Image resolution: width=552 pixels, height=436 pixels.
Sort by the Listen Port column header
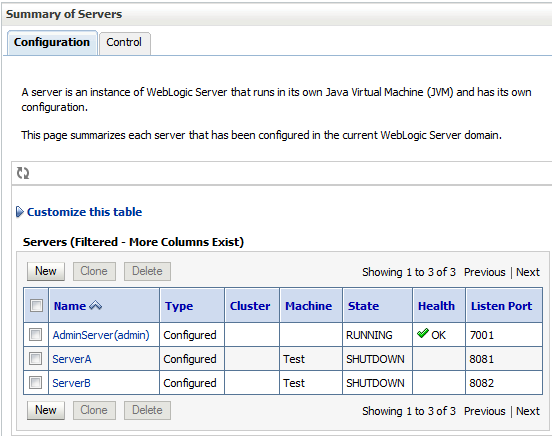click(501, 306)
